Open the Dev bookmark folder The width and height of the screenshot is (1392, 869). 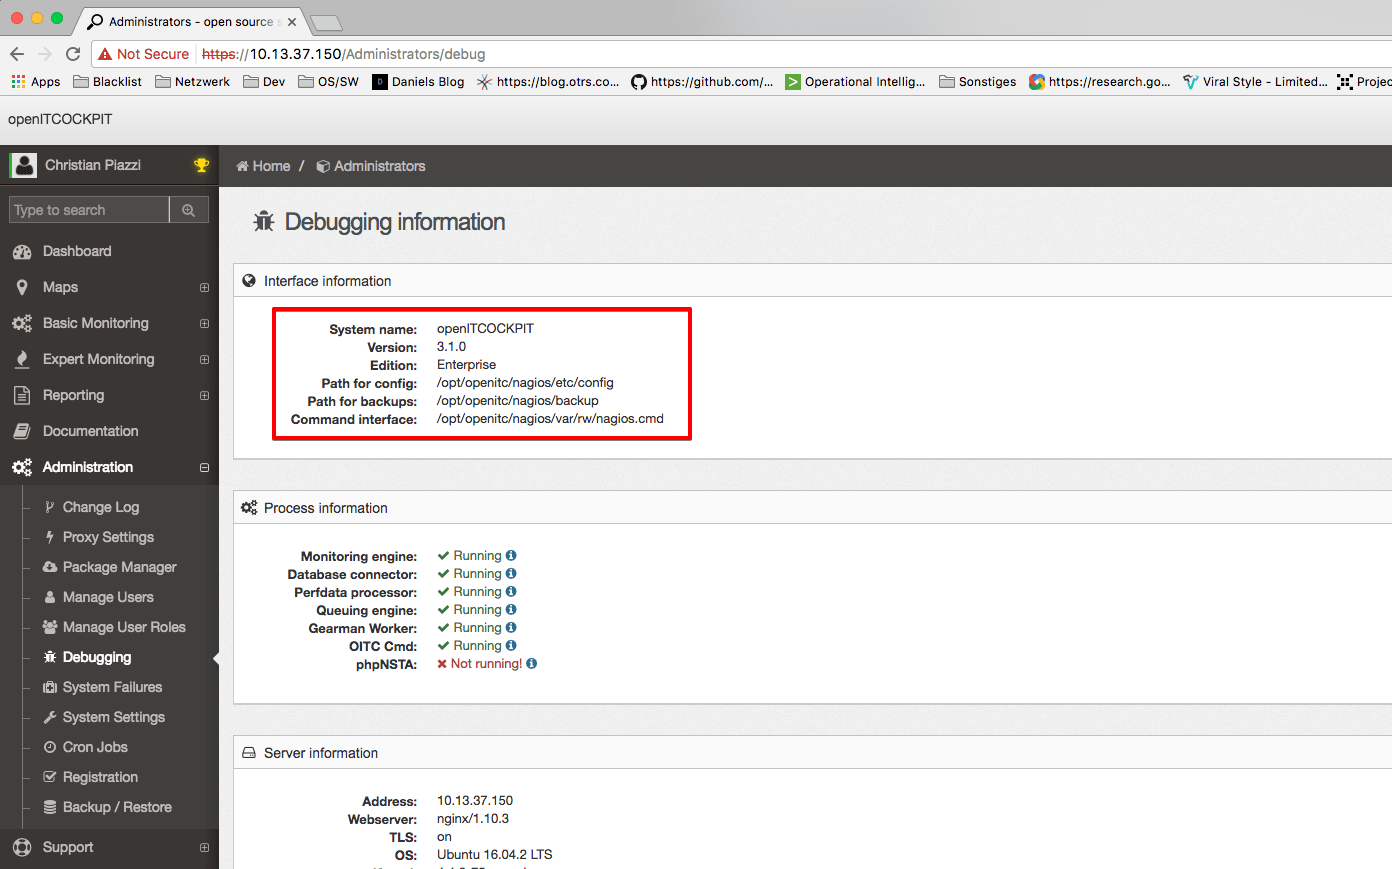click(x=265, y=82)
